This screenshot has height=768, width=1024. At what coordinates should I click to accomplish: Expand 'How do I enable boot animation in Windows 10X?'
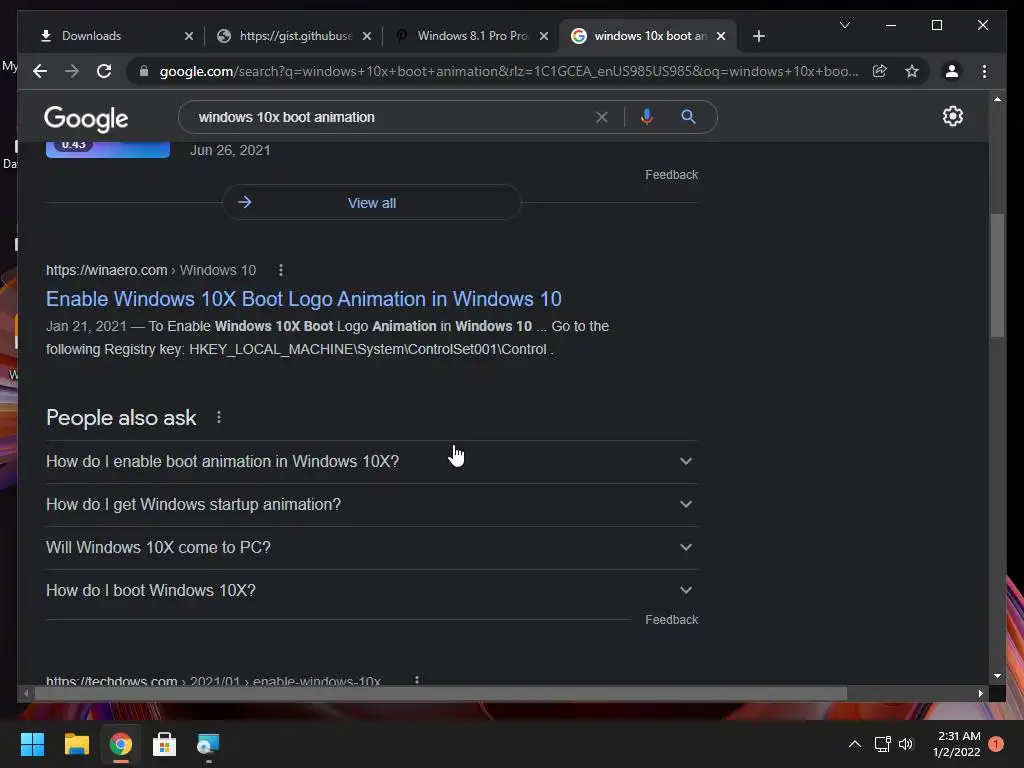(372, 461)
